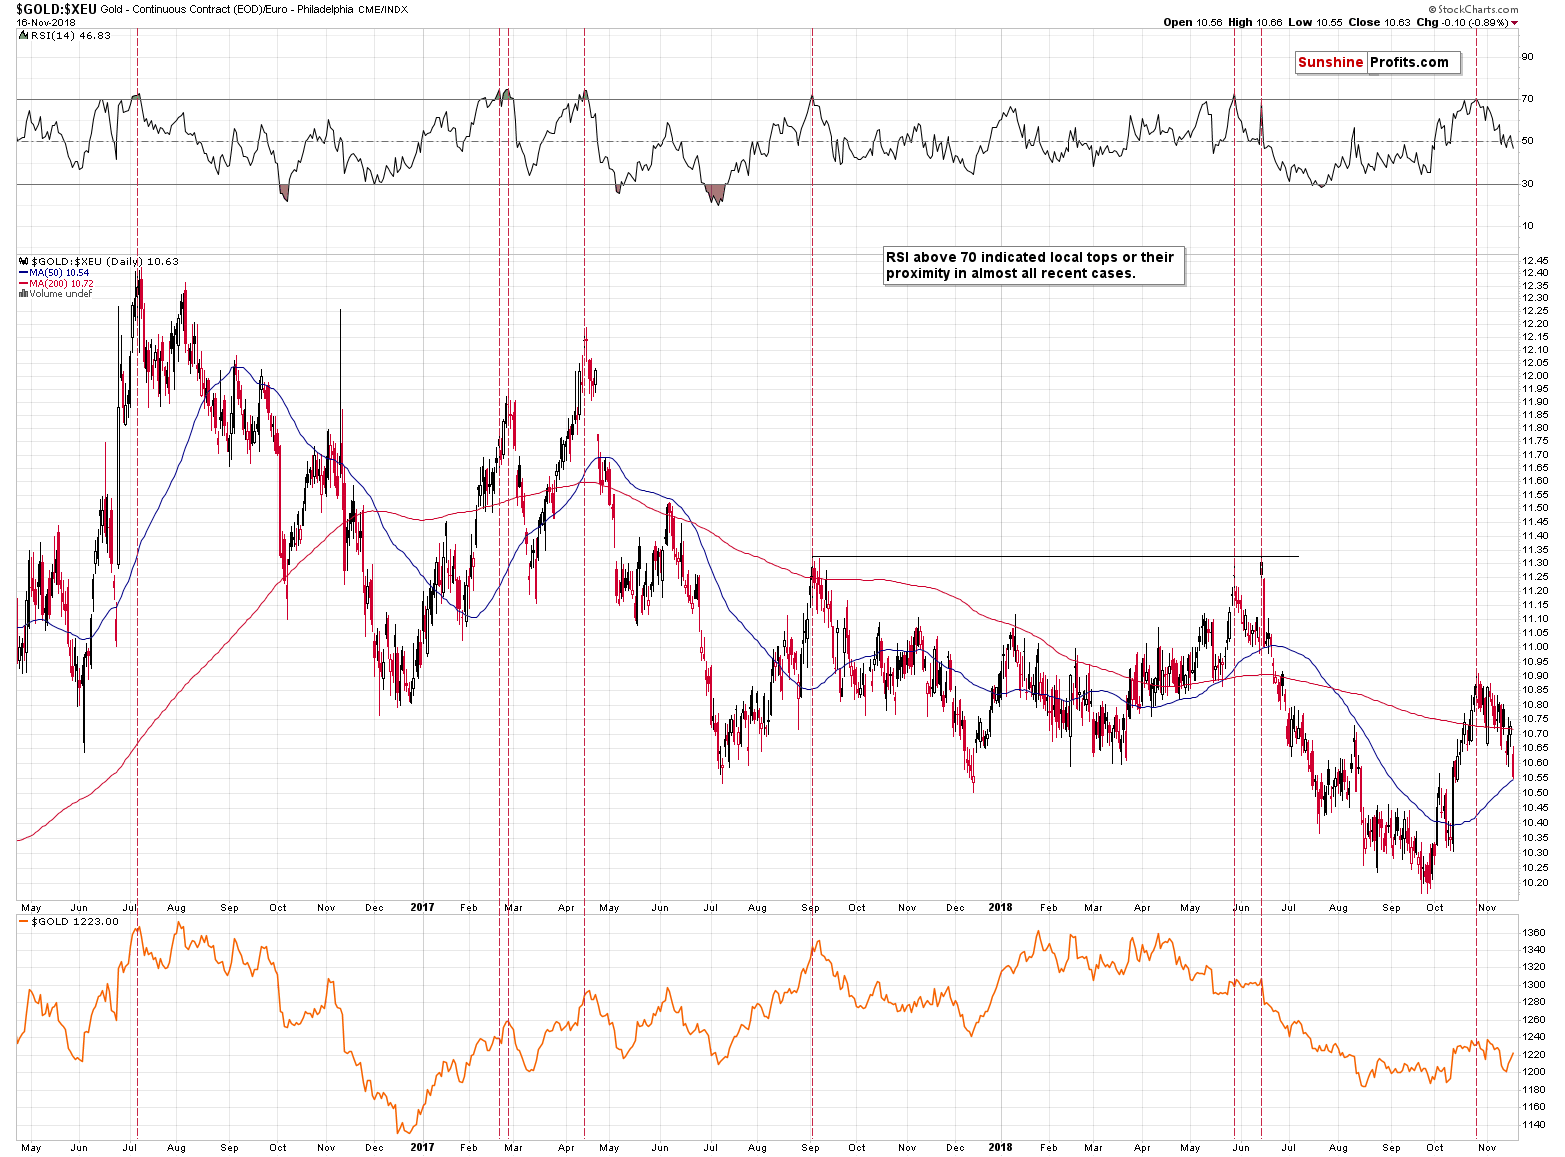Screen dimensions: 1565x1157
Task: Select the 16-Nov-2018 date text
Action: click(x=46, y=22)
